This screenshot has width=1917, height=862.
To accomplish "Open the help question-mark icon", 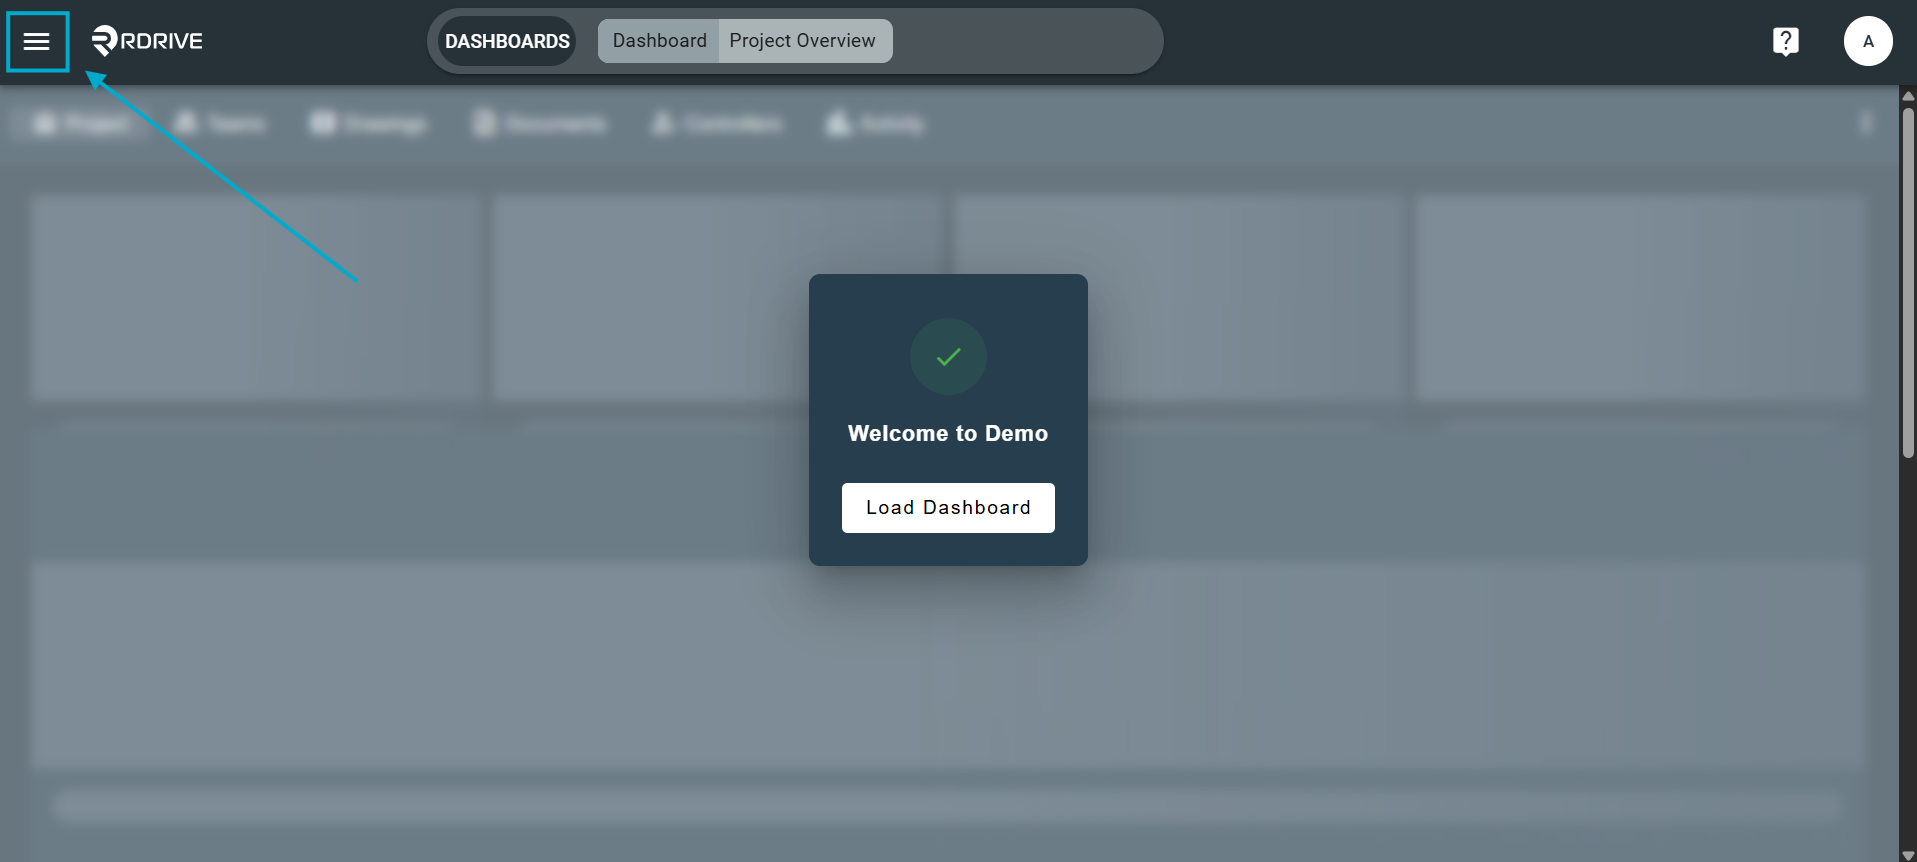I will 1785,41.
